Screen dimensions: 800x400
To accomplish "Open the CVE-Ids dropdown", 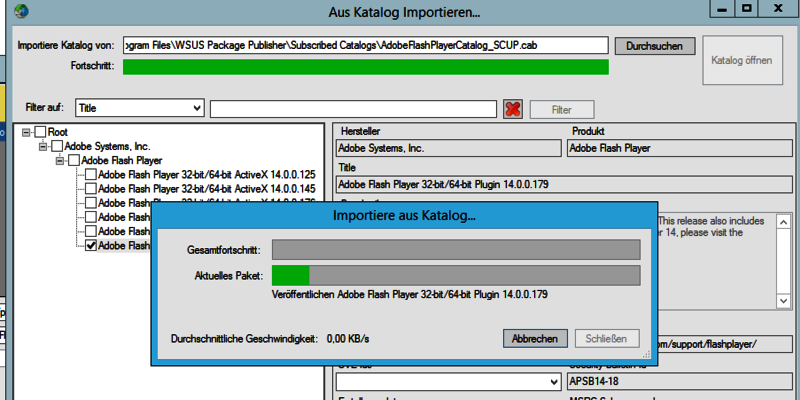I will click(x=448, y=382).
